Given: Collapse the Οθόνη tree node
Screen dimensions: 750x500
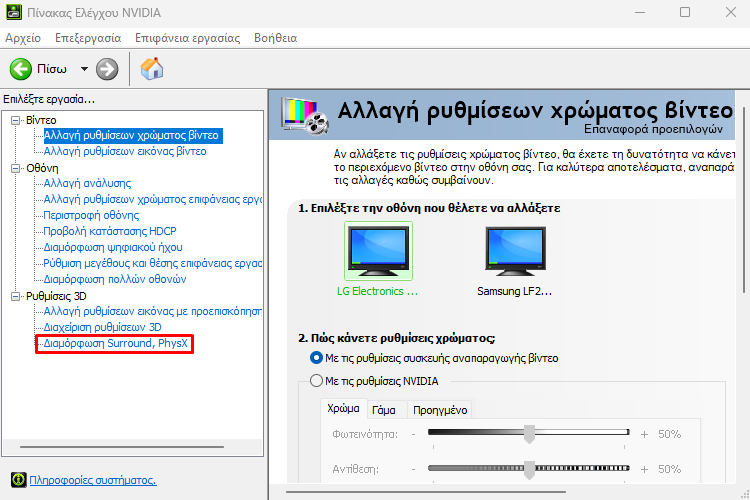Looking at the screenshot, I should 15,168.
